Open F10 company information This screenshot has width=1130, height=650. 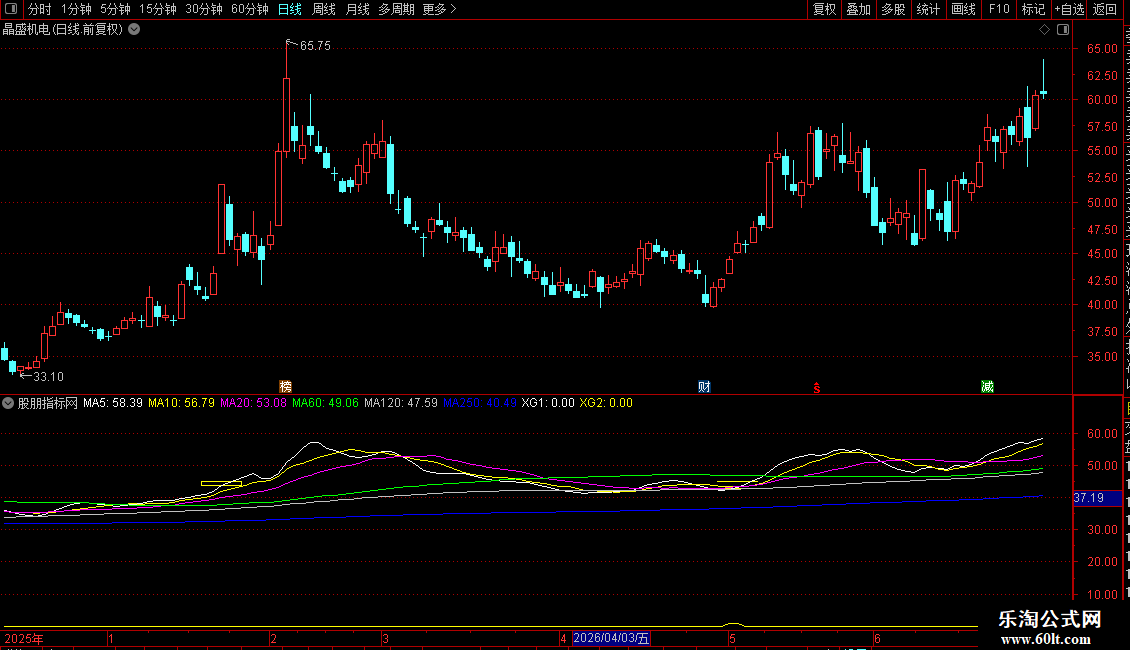(x=999, y=9)
